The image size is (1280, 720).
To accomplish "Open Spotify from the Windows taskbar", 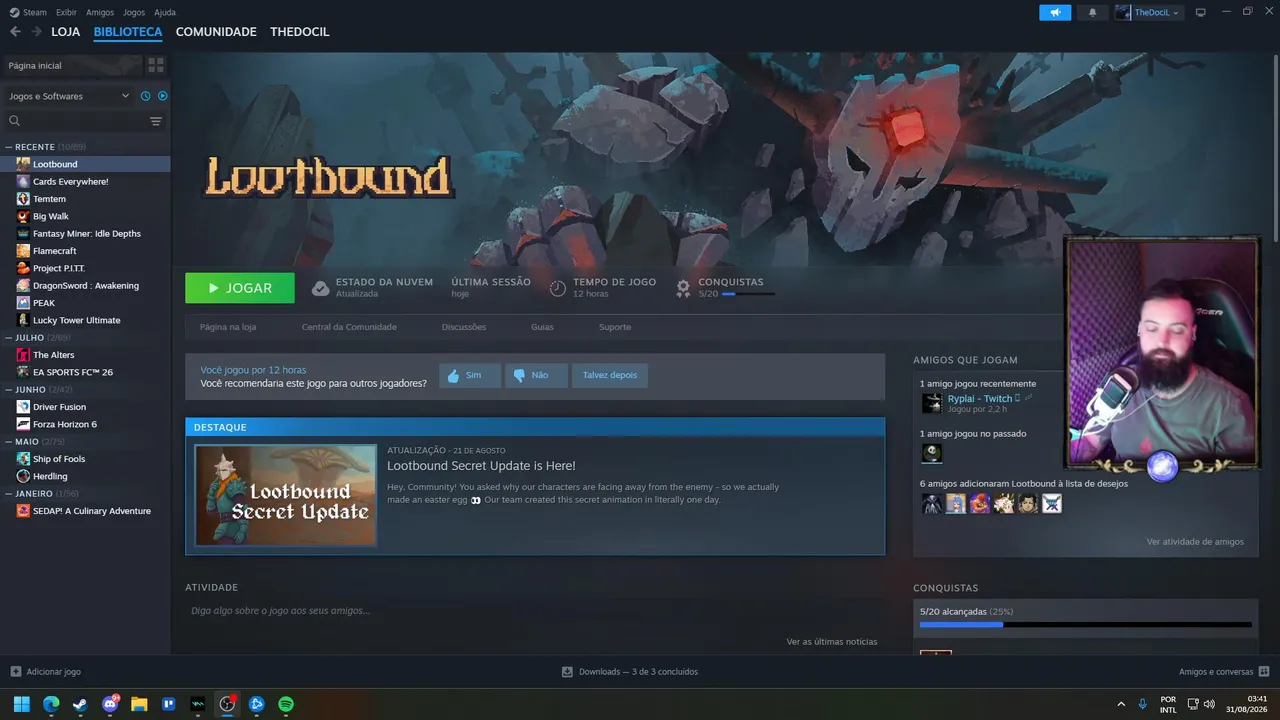I will (x=286, y=704).
